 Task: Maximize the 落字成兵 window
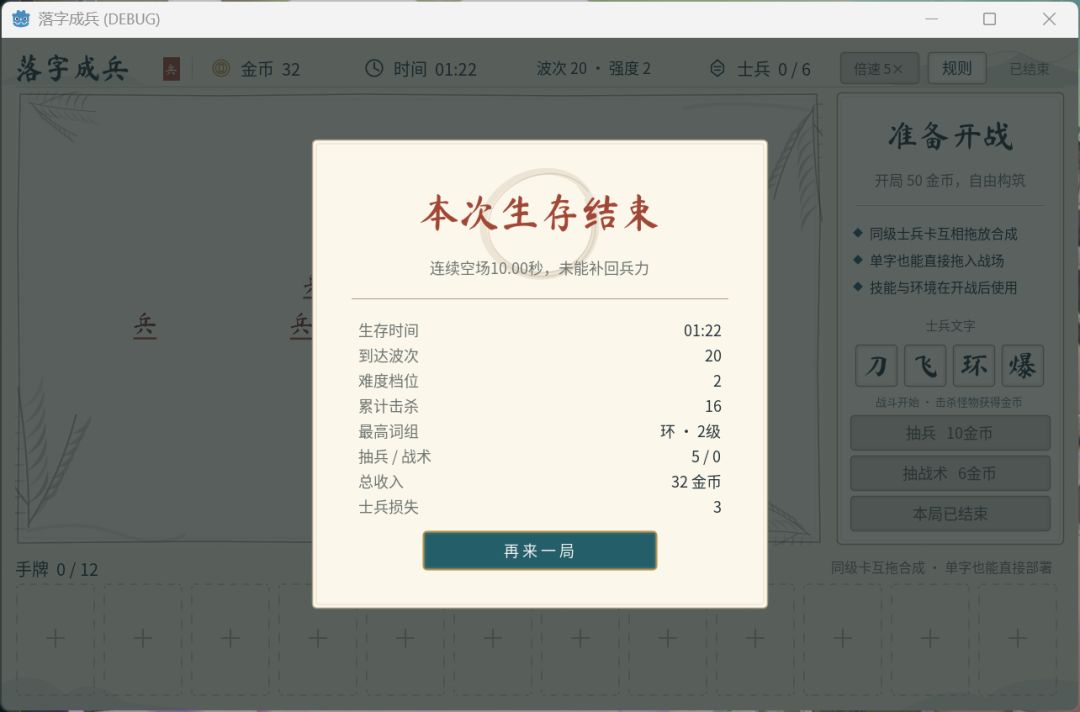tap(989, 19)
